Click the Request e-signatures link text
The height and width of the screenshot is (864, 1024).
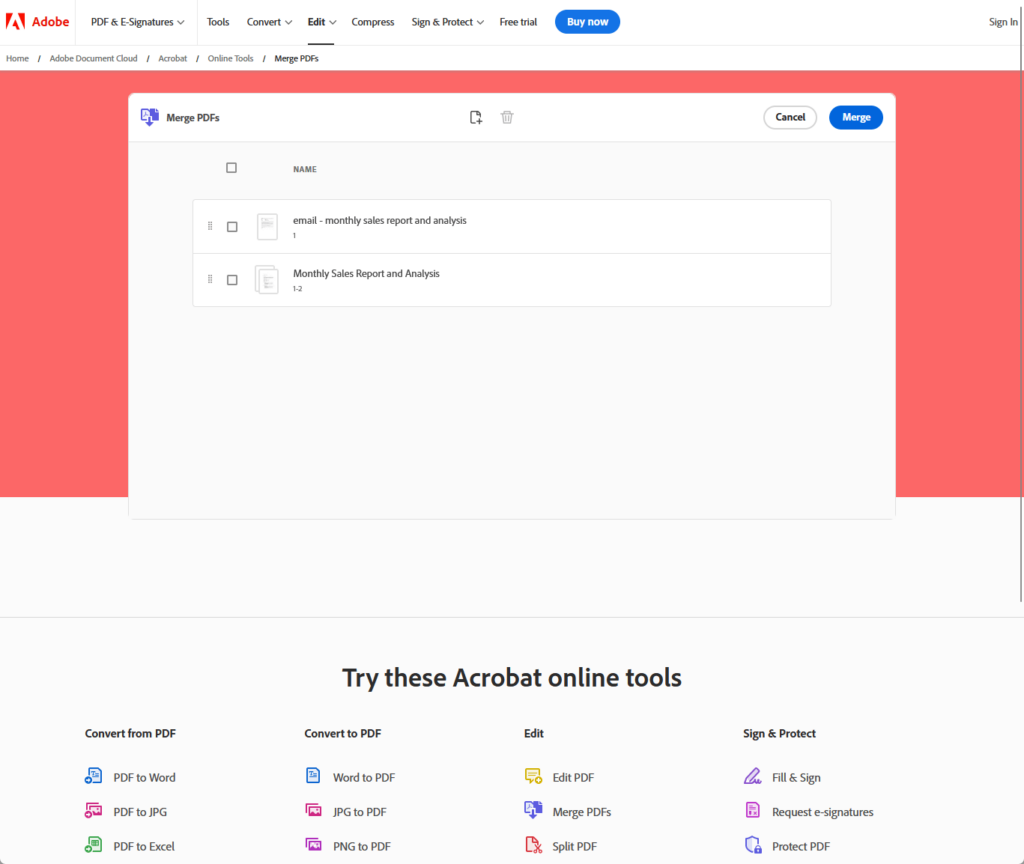click(822, 812)
